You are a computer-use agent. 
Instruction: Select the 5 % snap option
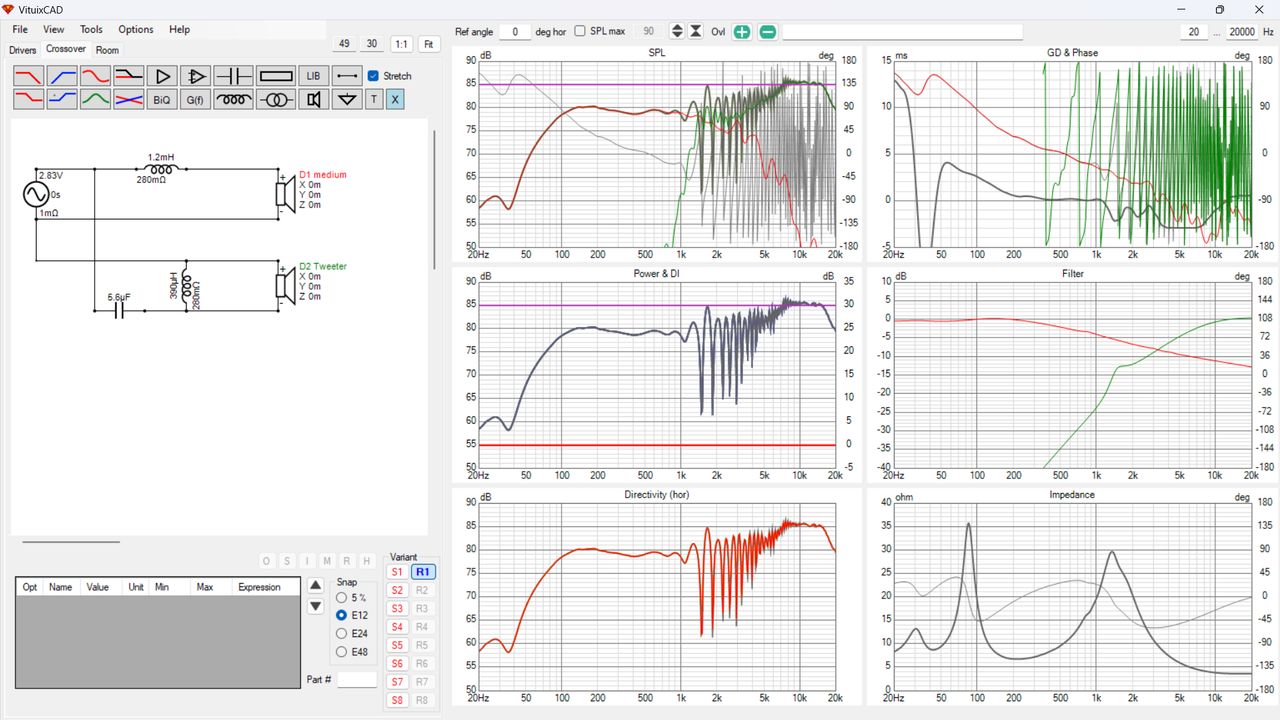pyautogui.click(x=342, y=597)
